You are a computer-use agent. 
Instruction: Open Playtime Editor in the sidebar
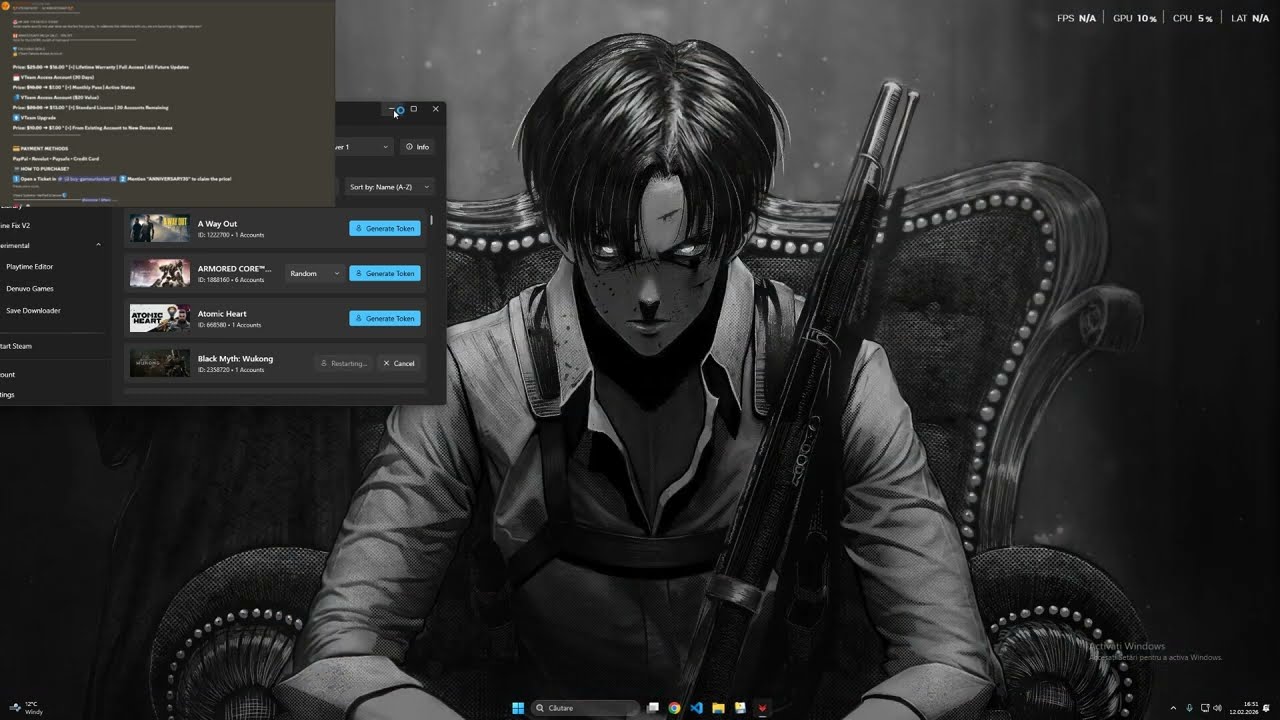(30, 267)
